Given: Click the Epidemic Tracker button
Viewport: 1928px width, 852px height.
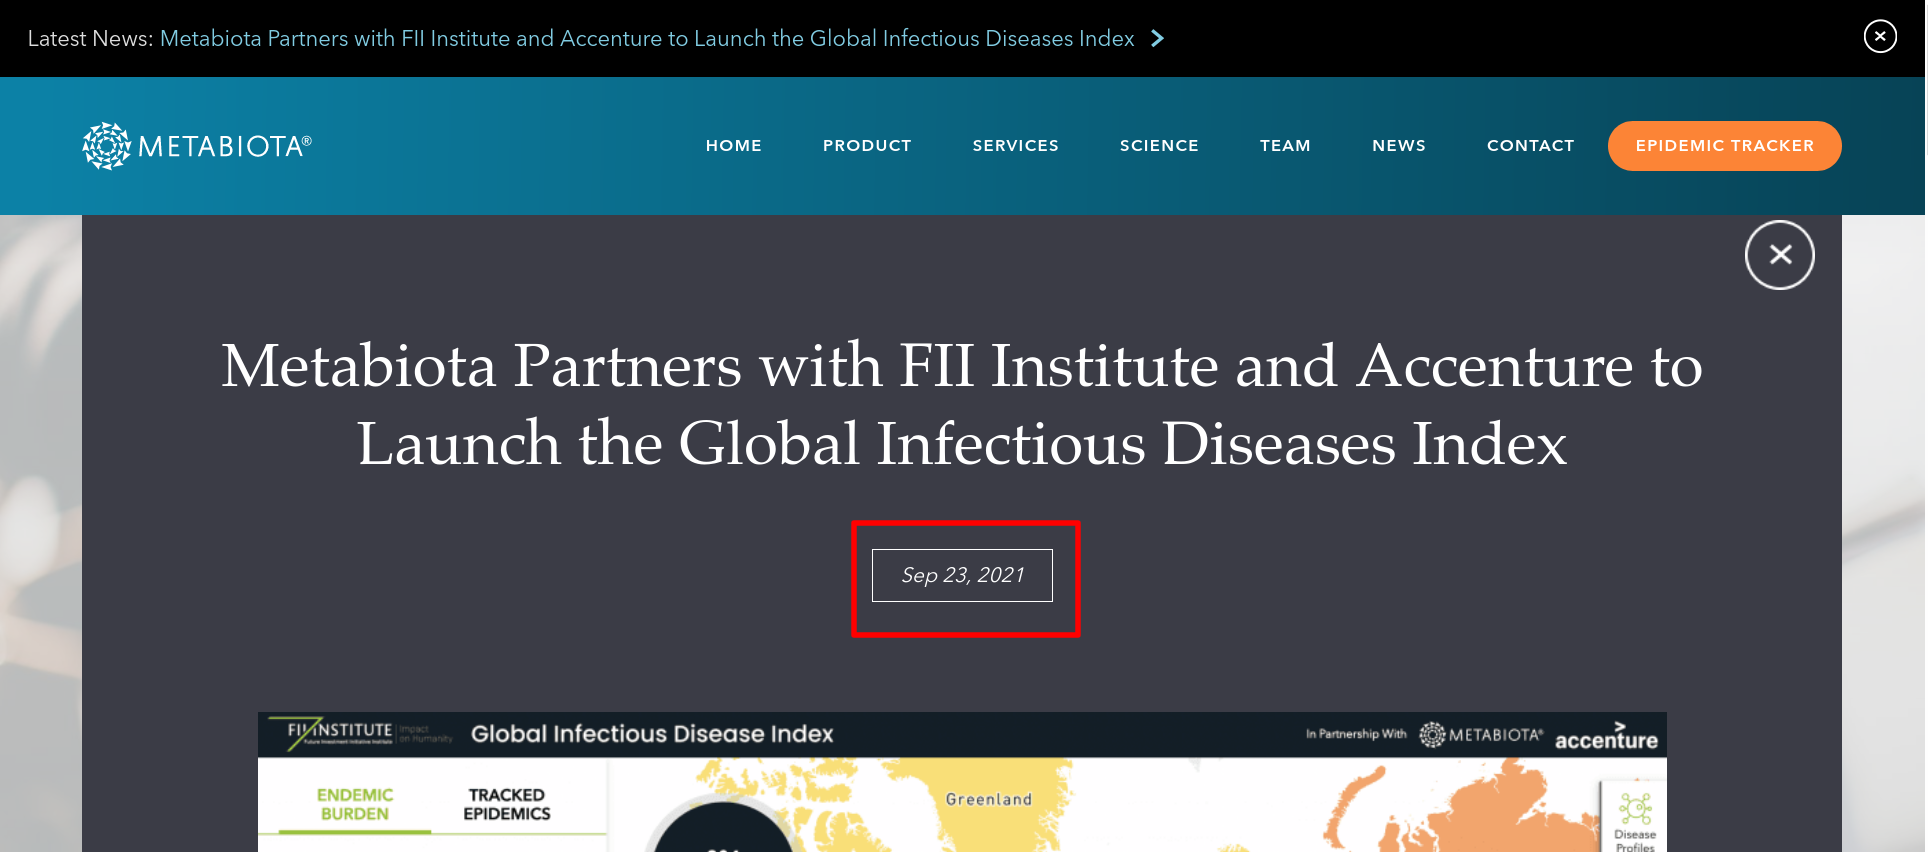Looking at the screenshot, I should pos(1724,146).
